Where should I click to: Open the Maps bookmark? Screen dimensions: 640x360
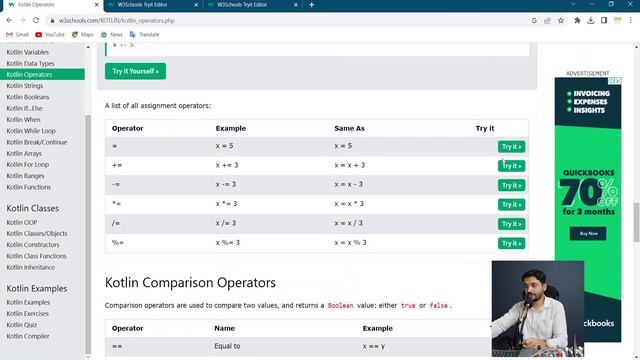click(x=82, y=35)
